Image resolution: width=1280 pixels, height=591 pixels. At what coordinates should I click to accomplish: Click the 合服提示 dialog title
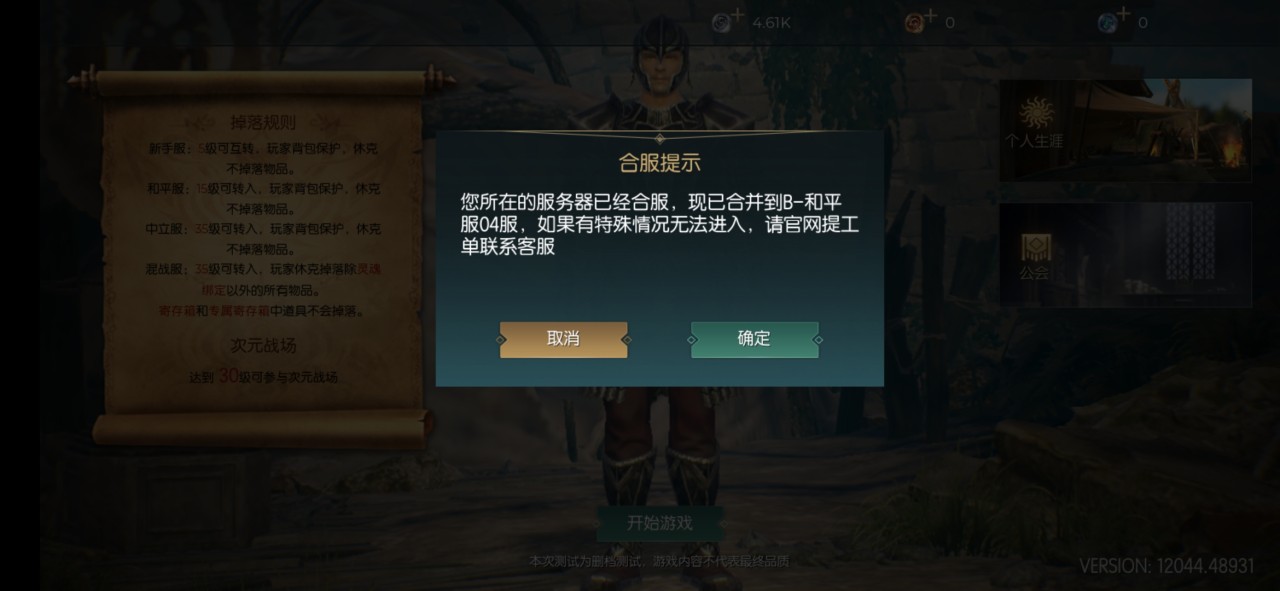pyautogui.click(x=659, y=163)
